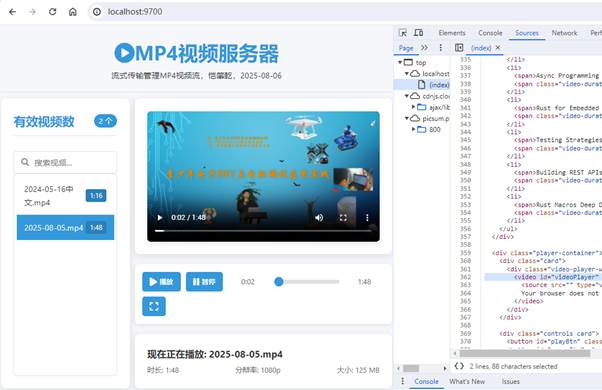
Task: Activate DevTools inspect element picker
Action: point(403,33)
